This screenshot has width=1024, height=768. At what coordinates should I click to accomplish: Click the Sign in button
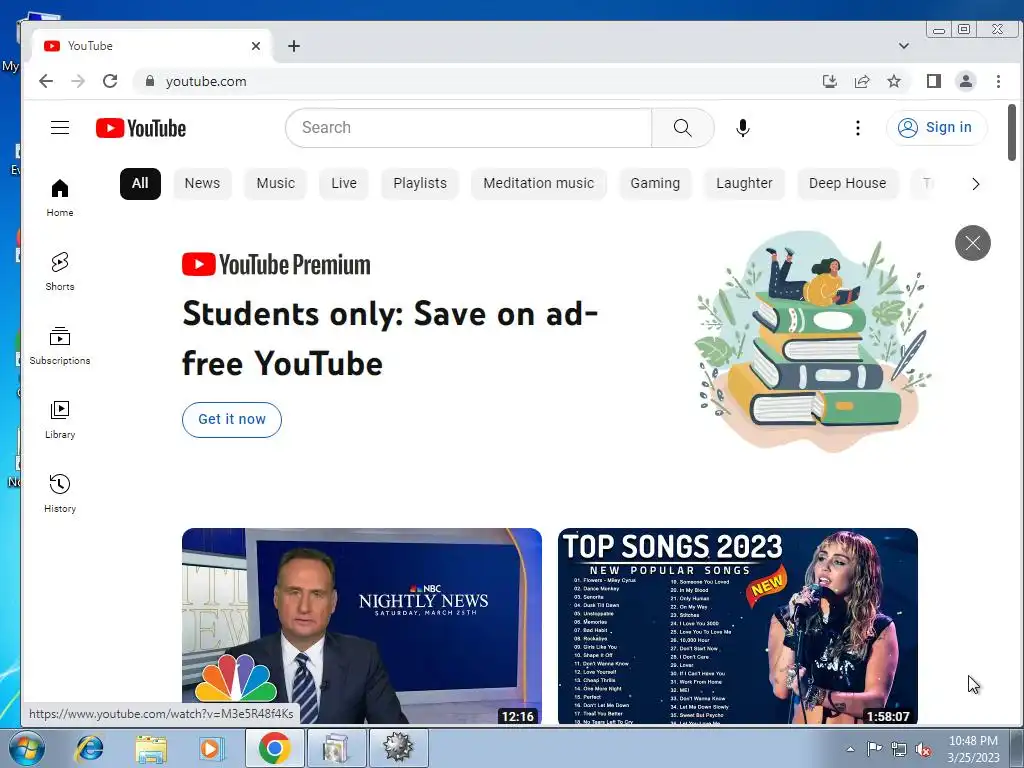point(936,127)
